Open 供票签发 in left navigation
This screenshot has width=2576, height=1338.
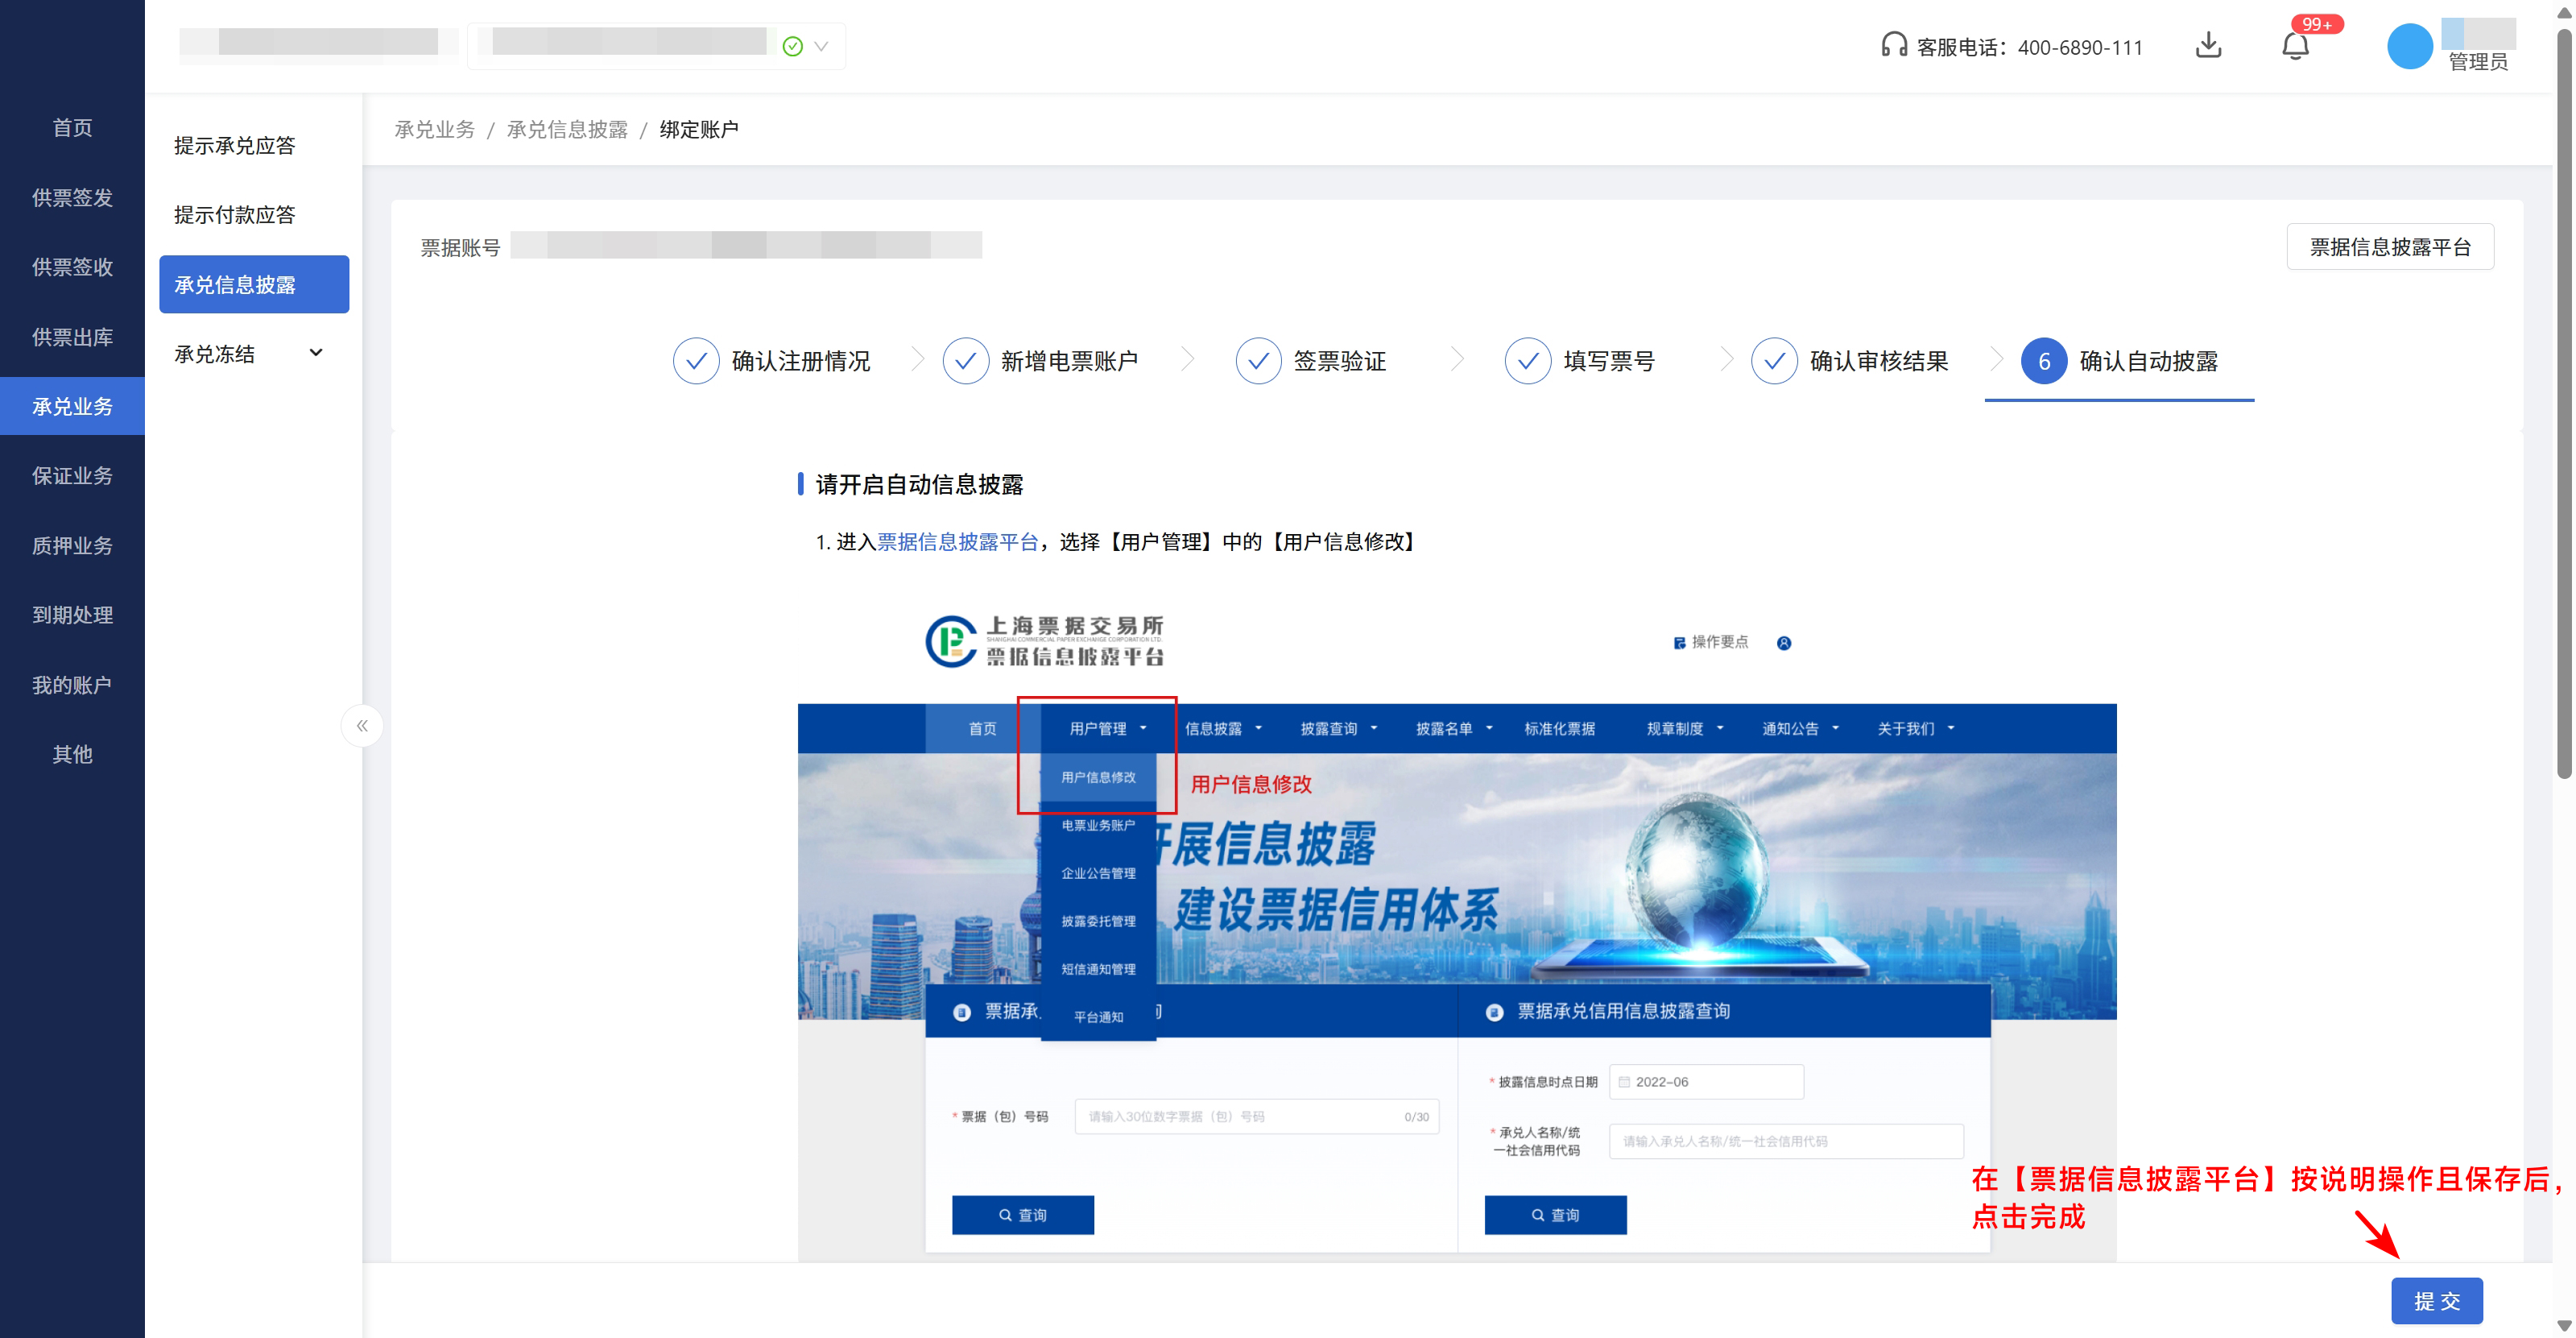(72, 198)
